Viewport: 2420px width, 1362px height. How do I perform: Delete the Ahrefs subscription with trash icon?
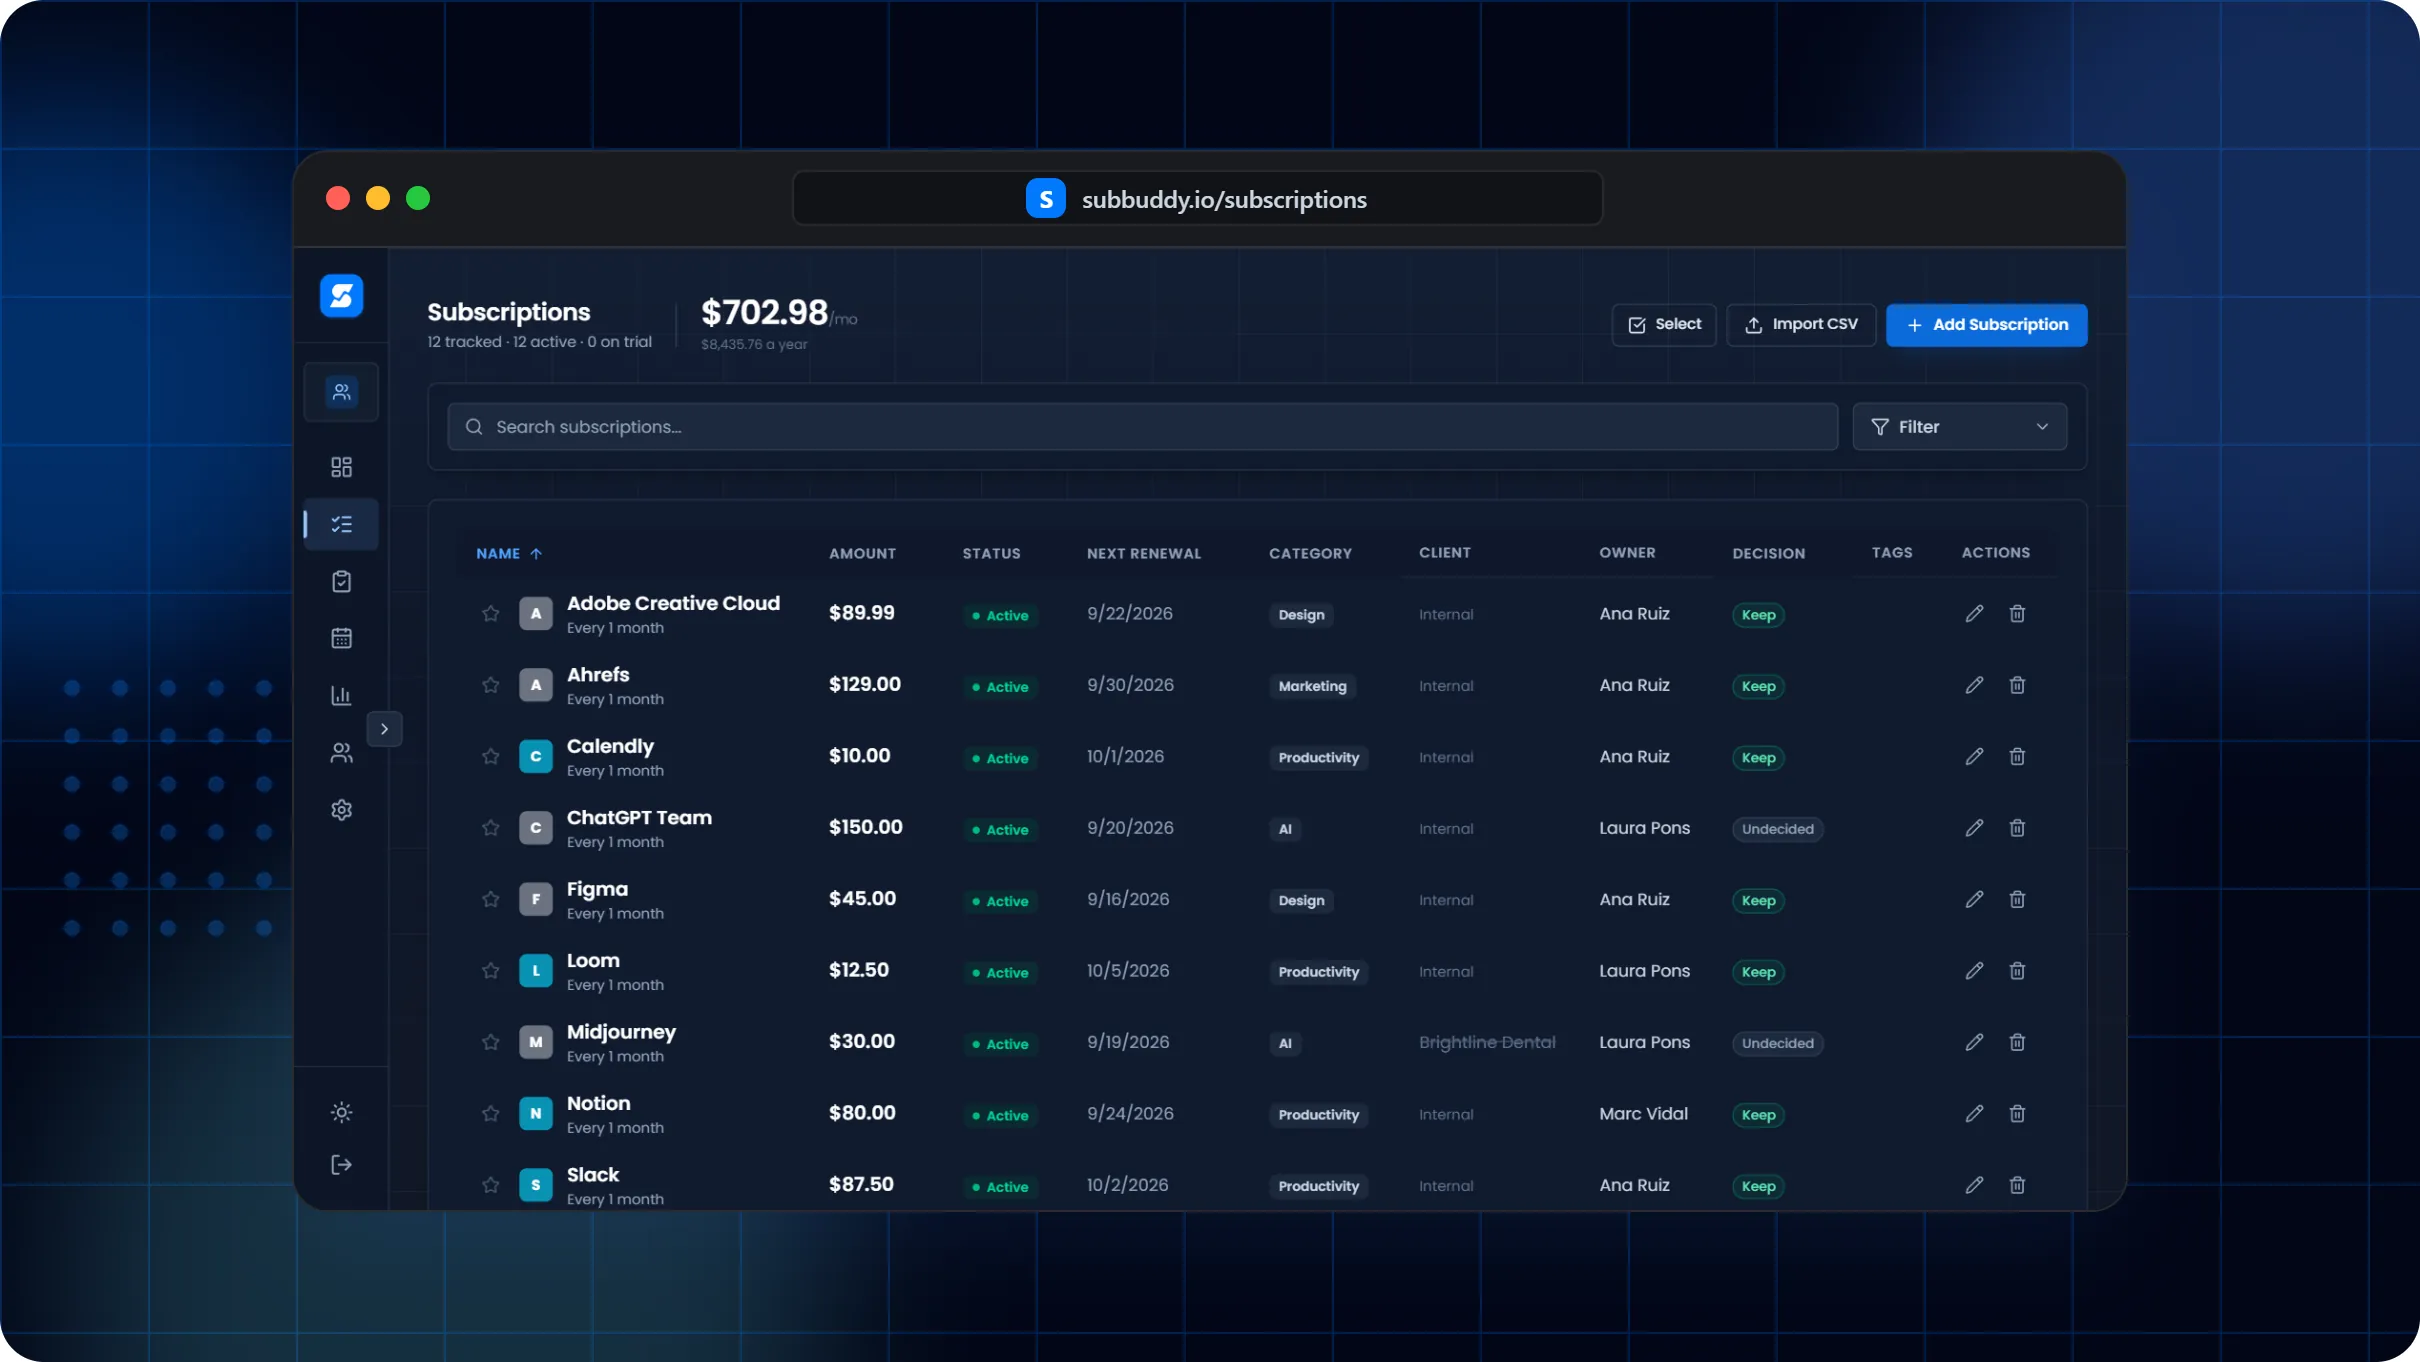[2017, 685]
